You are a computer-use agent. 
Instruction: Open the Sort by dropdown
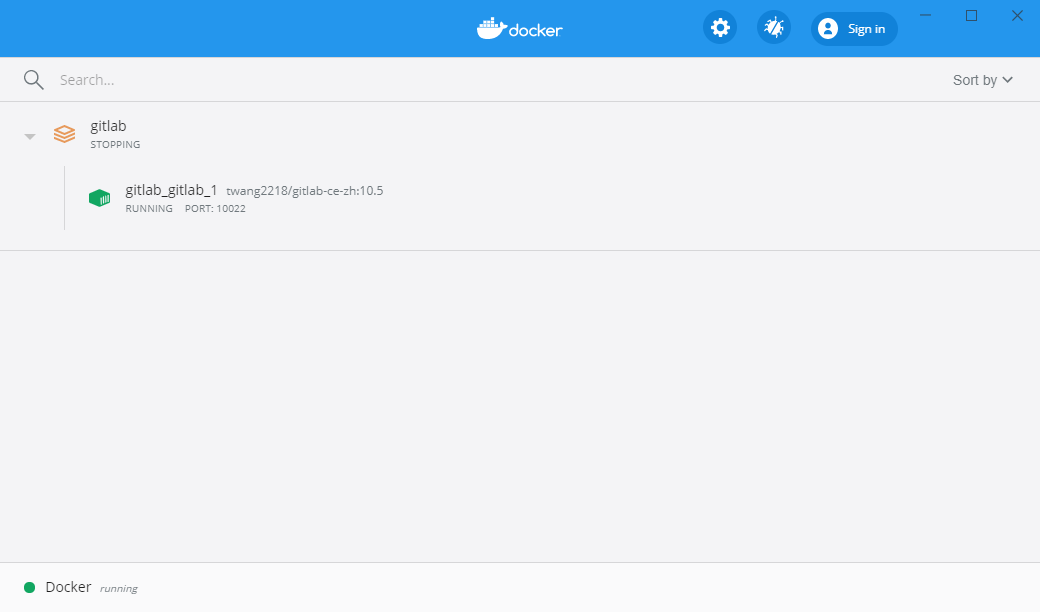975,79
